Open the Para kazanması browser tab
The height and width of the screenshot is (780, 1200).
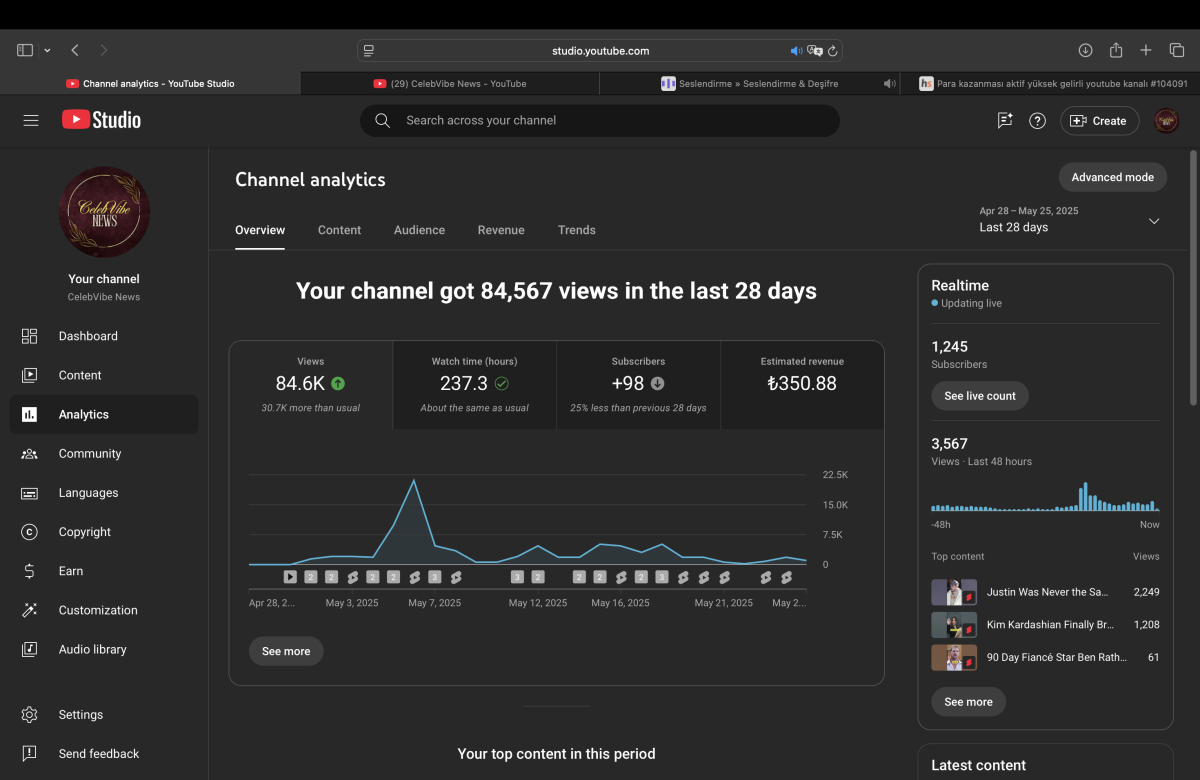click(x=1050, y=84)
